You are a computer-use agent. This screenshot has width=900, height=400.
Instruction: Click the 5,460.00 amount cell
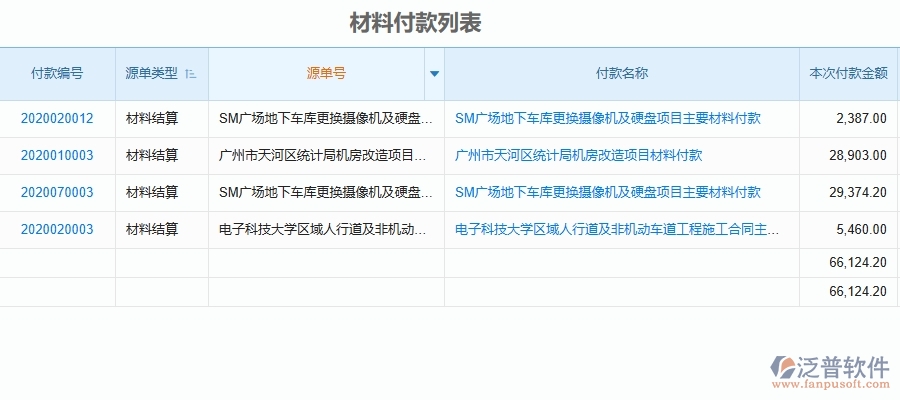860,229
